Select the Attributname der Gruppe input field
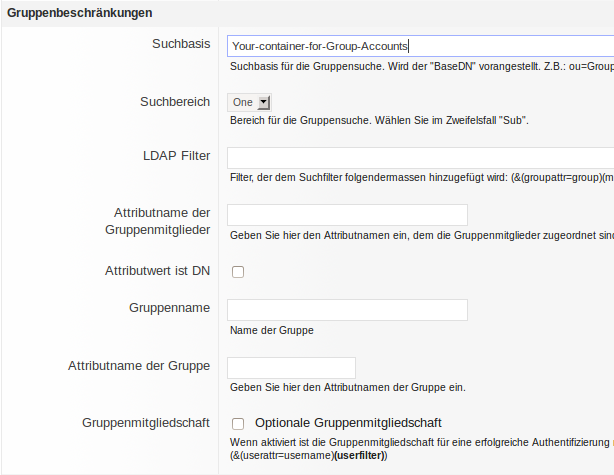614x475 pixels. coord(292,367)
